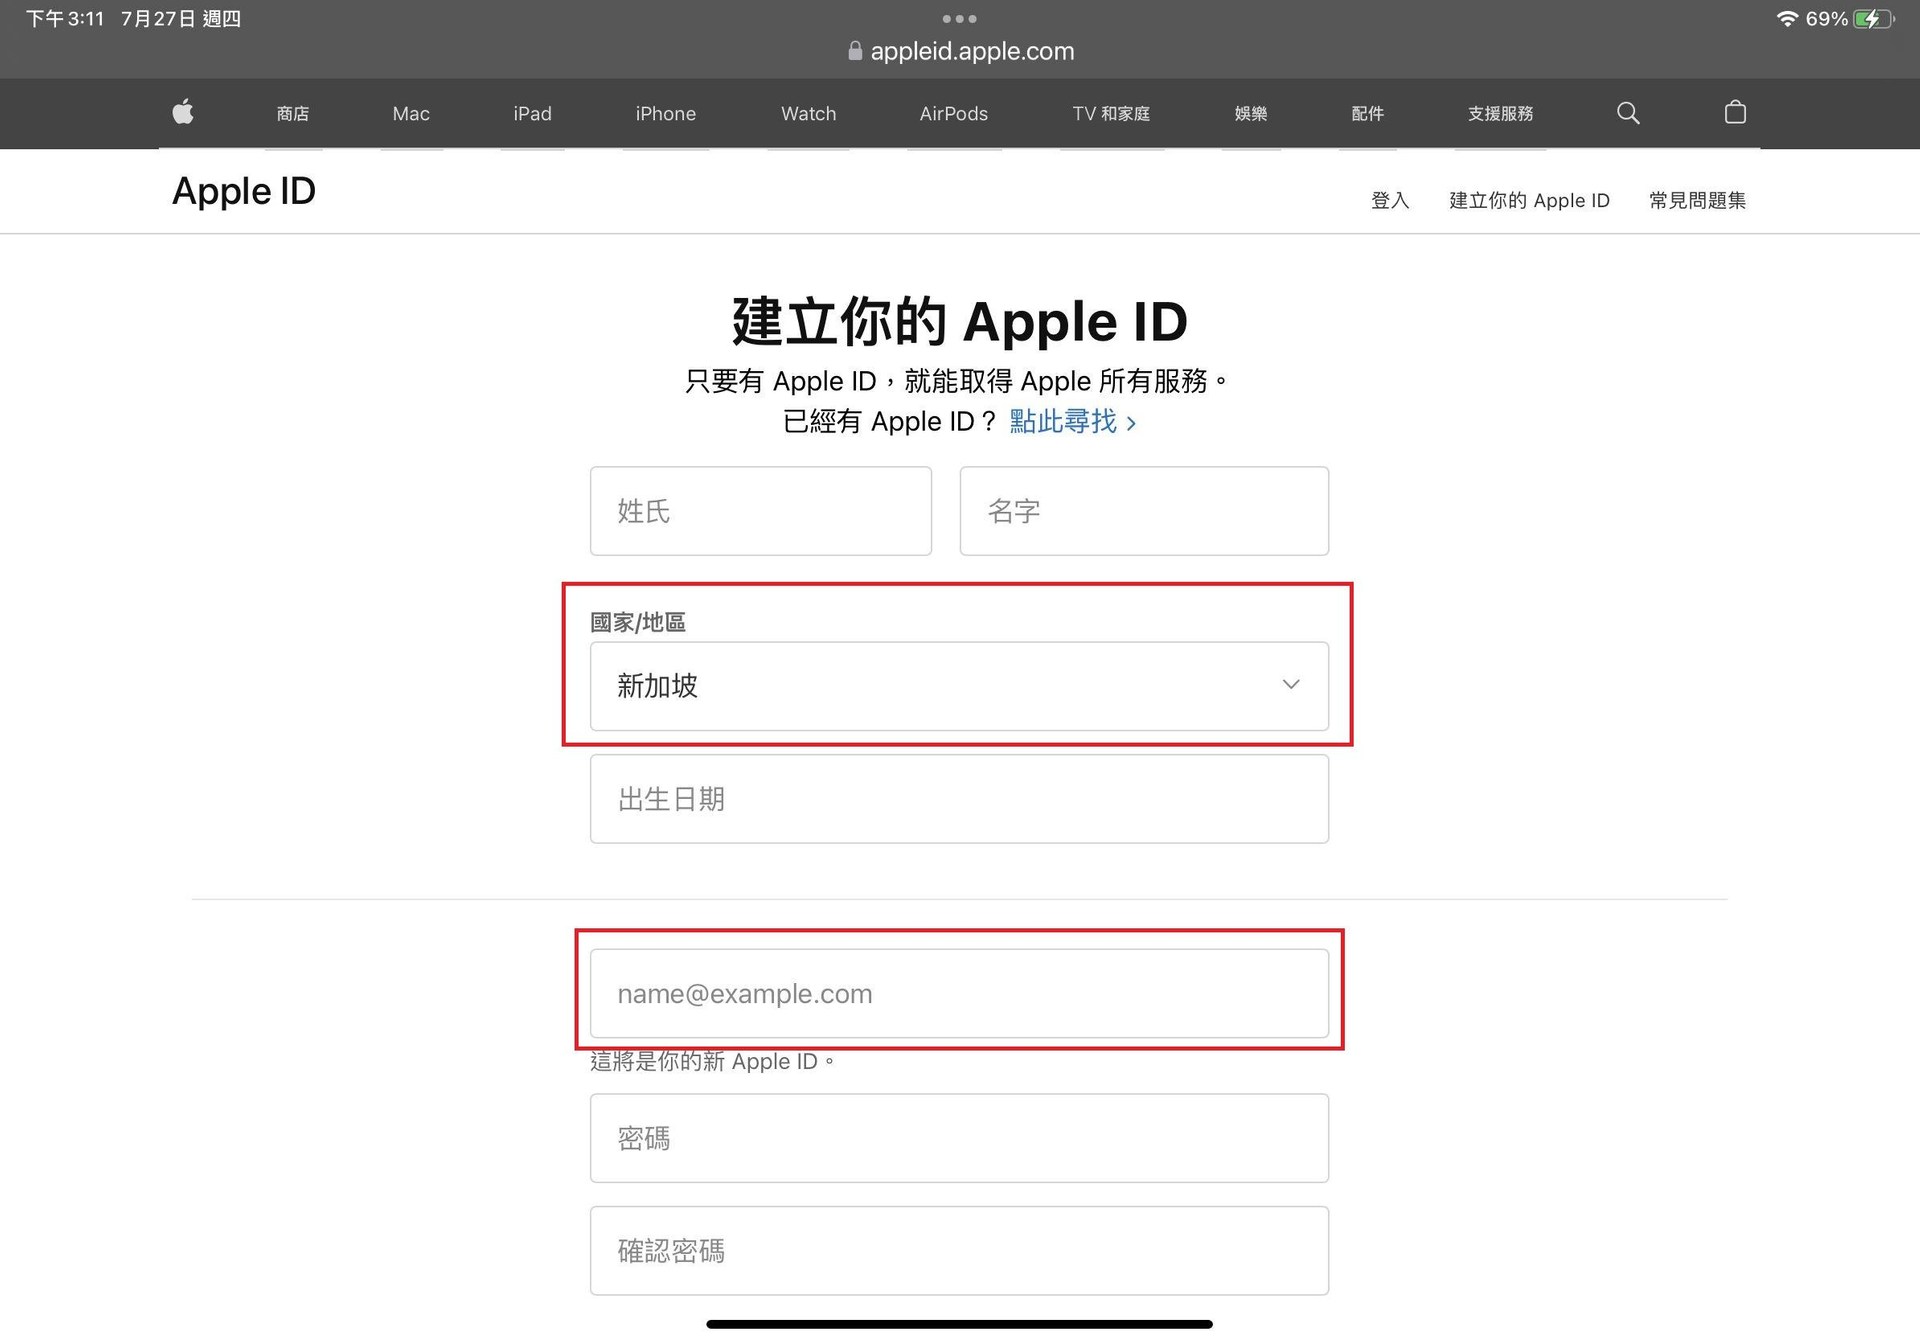Open the 娛樂 navigation item
The height and width of the screenshot is (1341, 1920).
pyautogui.click(x=1251, y=114)
